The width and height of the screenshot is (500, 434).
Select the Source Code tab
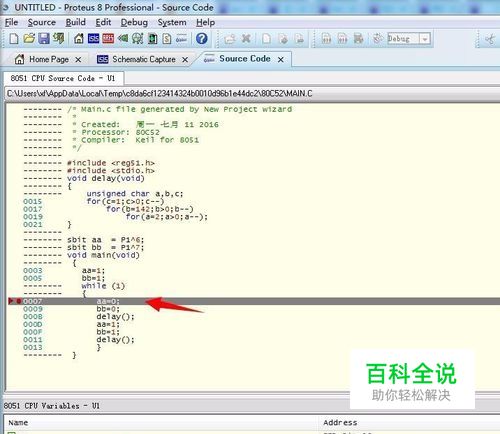[244, 59]
